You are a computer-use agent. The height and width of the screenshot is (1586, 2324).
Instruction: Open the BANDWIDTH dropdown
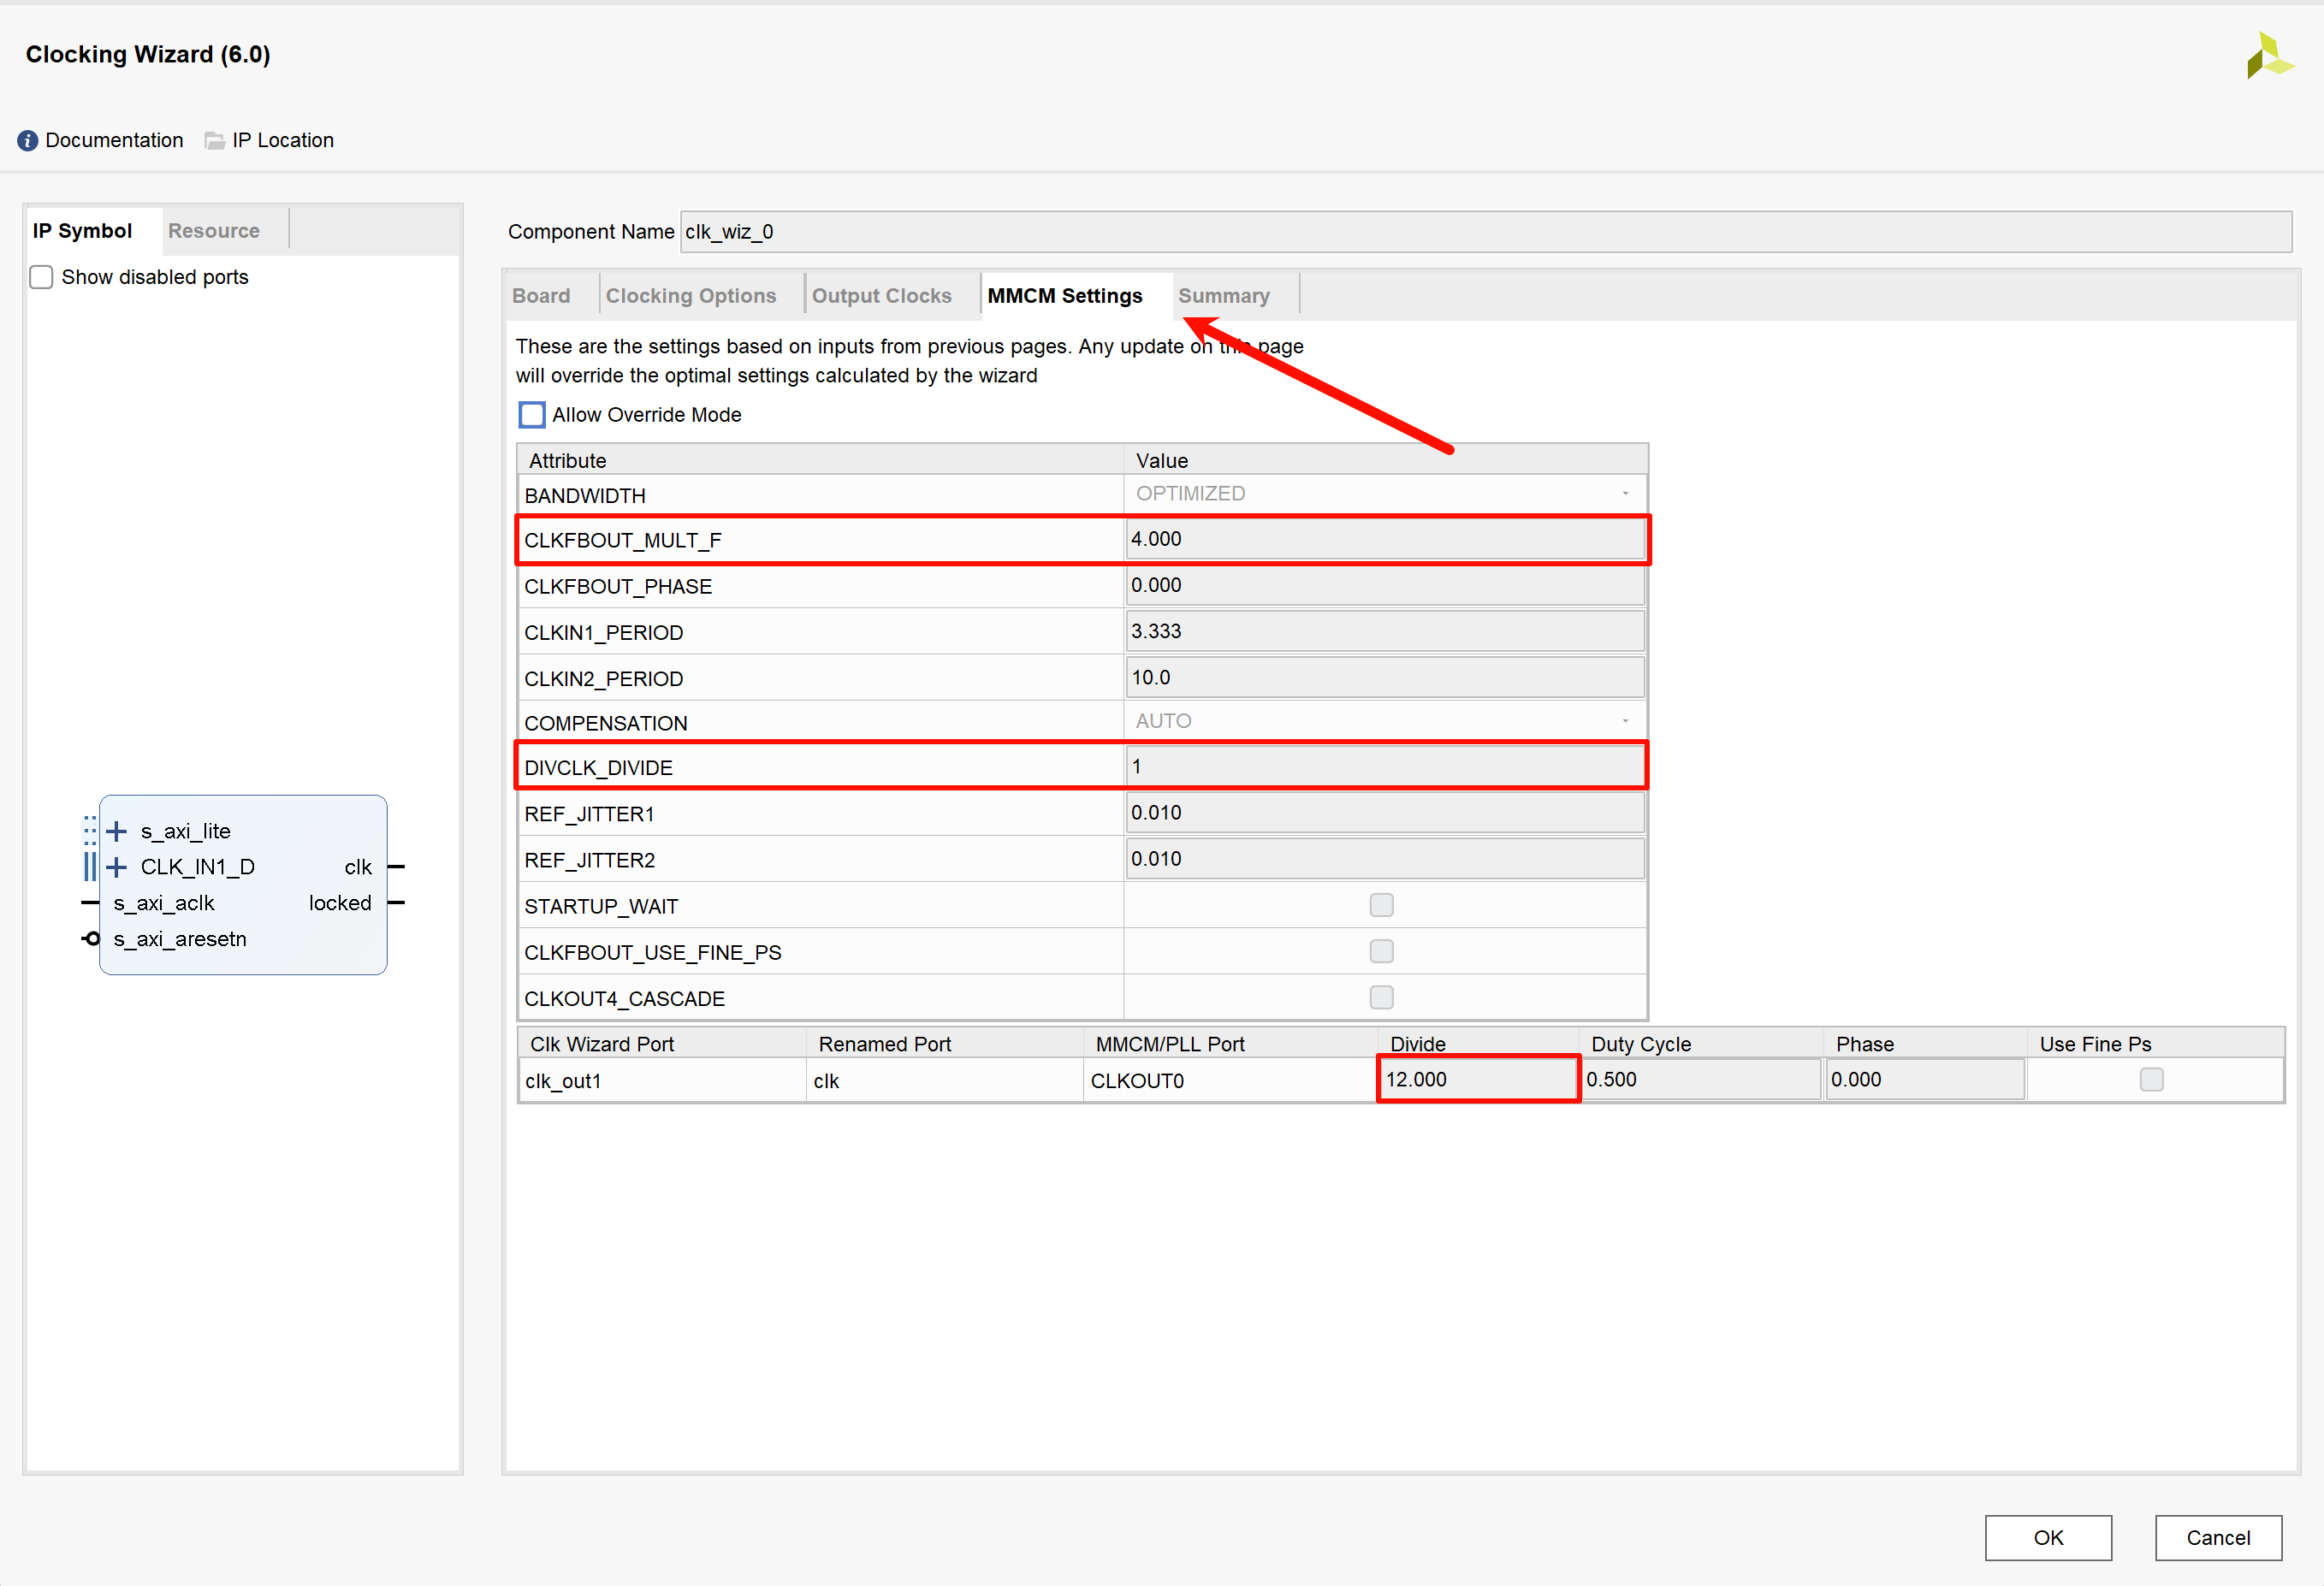coord(1385,494)
